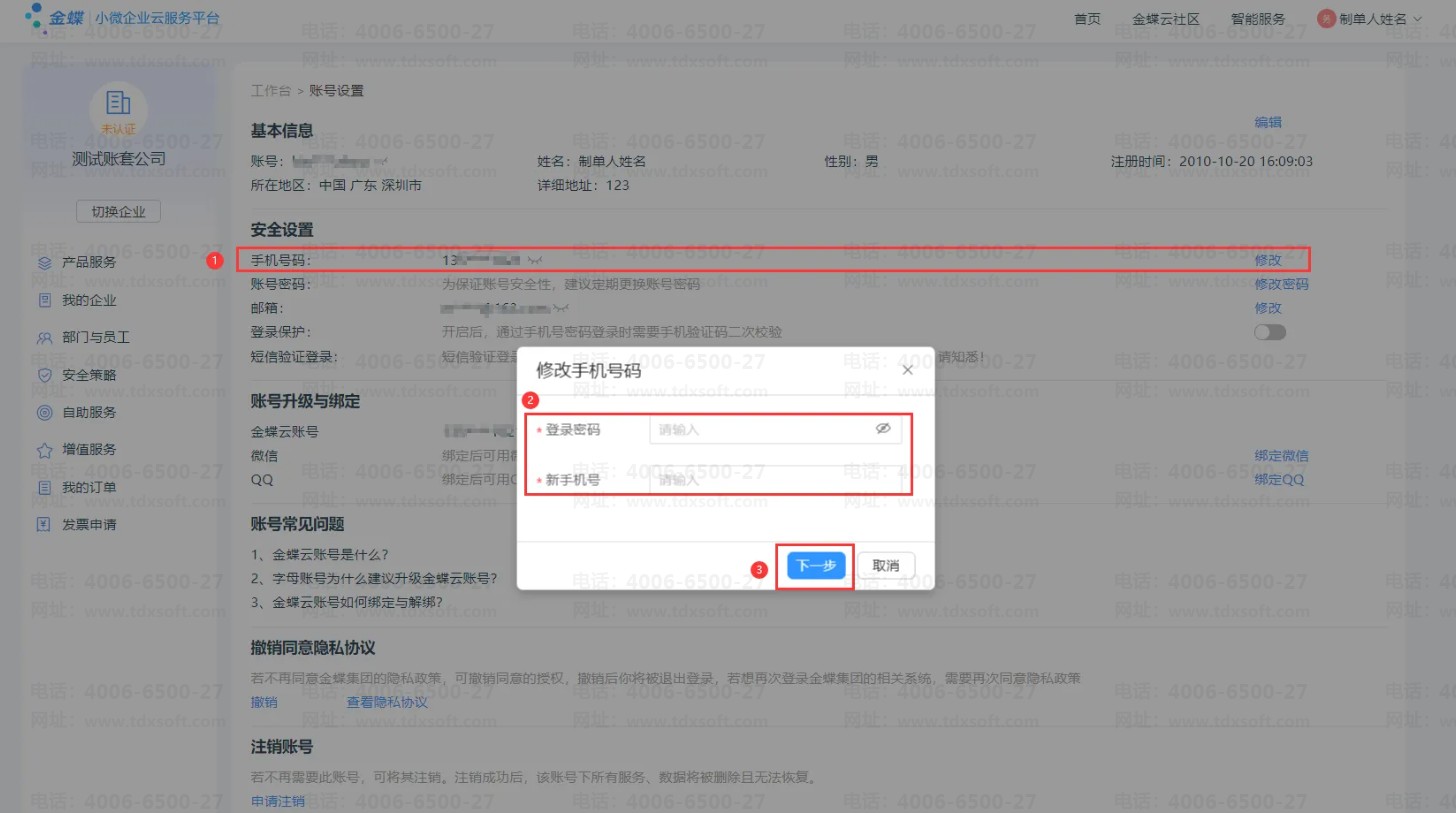
Task: Click the 所在地区 value 中国 广东 深圳市
Action: tap(370, 185)
